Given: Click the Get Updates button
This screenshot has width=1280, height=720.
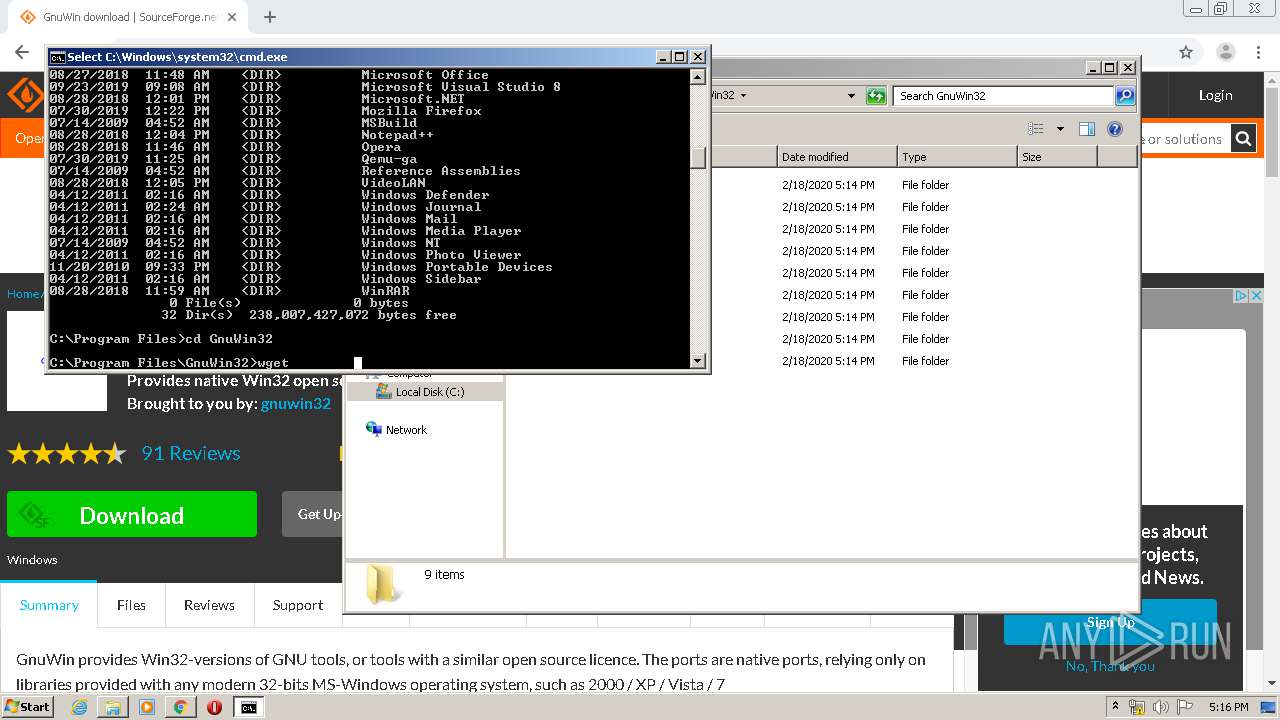Looking at the screenshot, I should pyautogui.click(x=313, y=514).
